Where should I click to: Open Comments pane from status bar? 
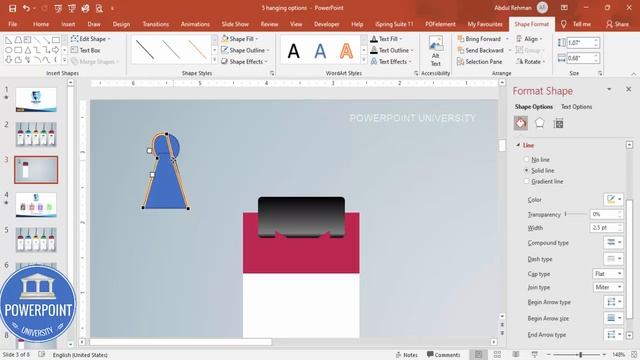click(x=443, y=355)
